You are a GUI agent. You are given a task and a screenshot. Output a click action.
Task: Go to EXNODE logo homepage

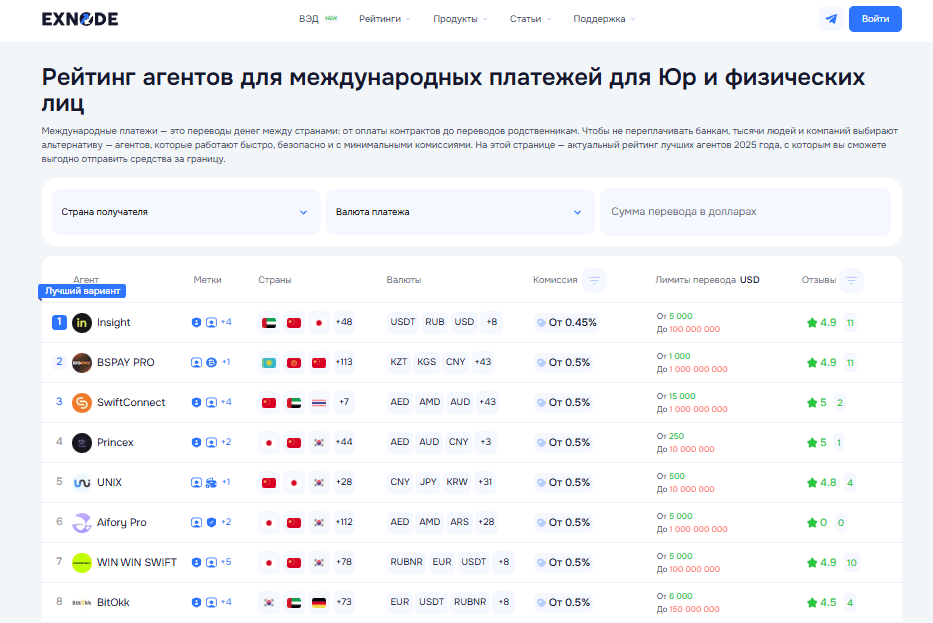coord(80,19)
